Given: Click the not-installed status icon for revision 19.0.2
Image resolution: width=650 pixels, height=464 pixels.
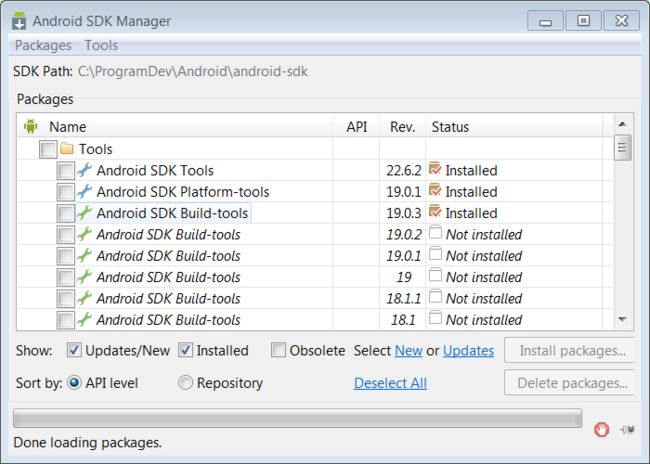Looking at the screenshot, I should 435,232.
